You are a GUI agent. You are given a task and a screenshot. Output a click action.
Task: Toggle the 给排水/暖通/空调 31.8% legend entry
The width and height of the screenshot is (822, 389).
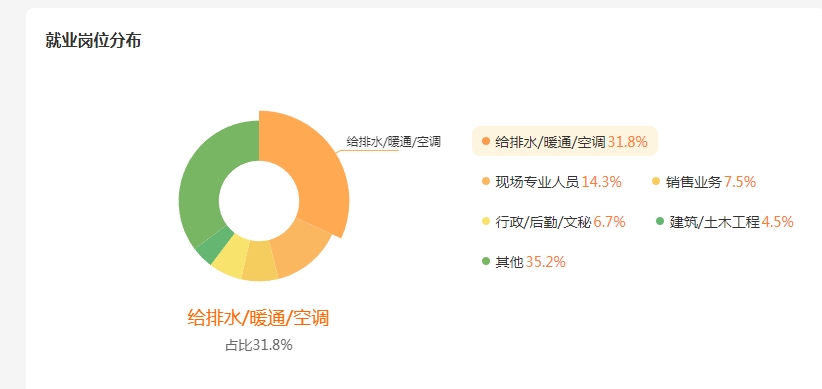565,141
